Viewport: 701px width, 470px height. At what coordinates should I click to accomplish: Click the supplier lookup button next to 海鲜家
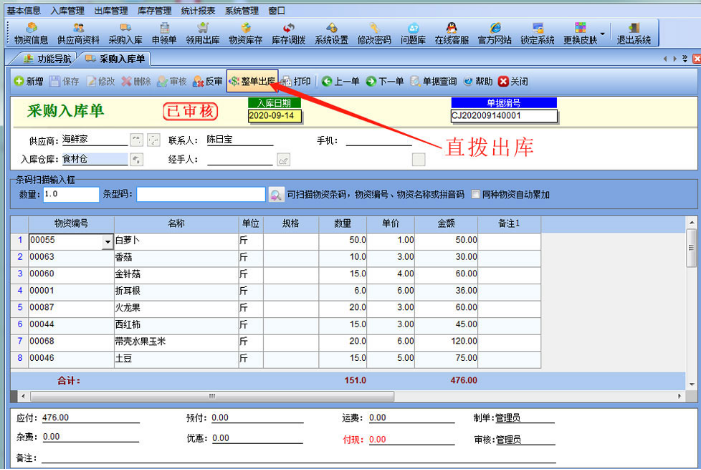point(136,140)
